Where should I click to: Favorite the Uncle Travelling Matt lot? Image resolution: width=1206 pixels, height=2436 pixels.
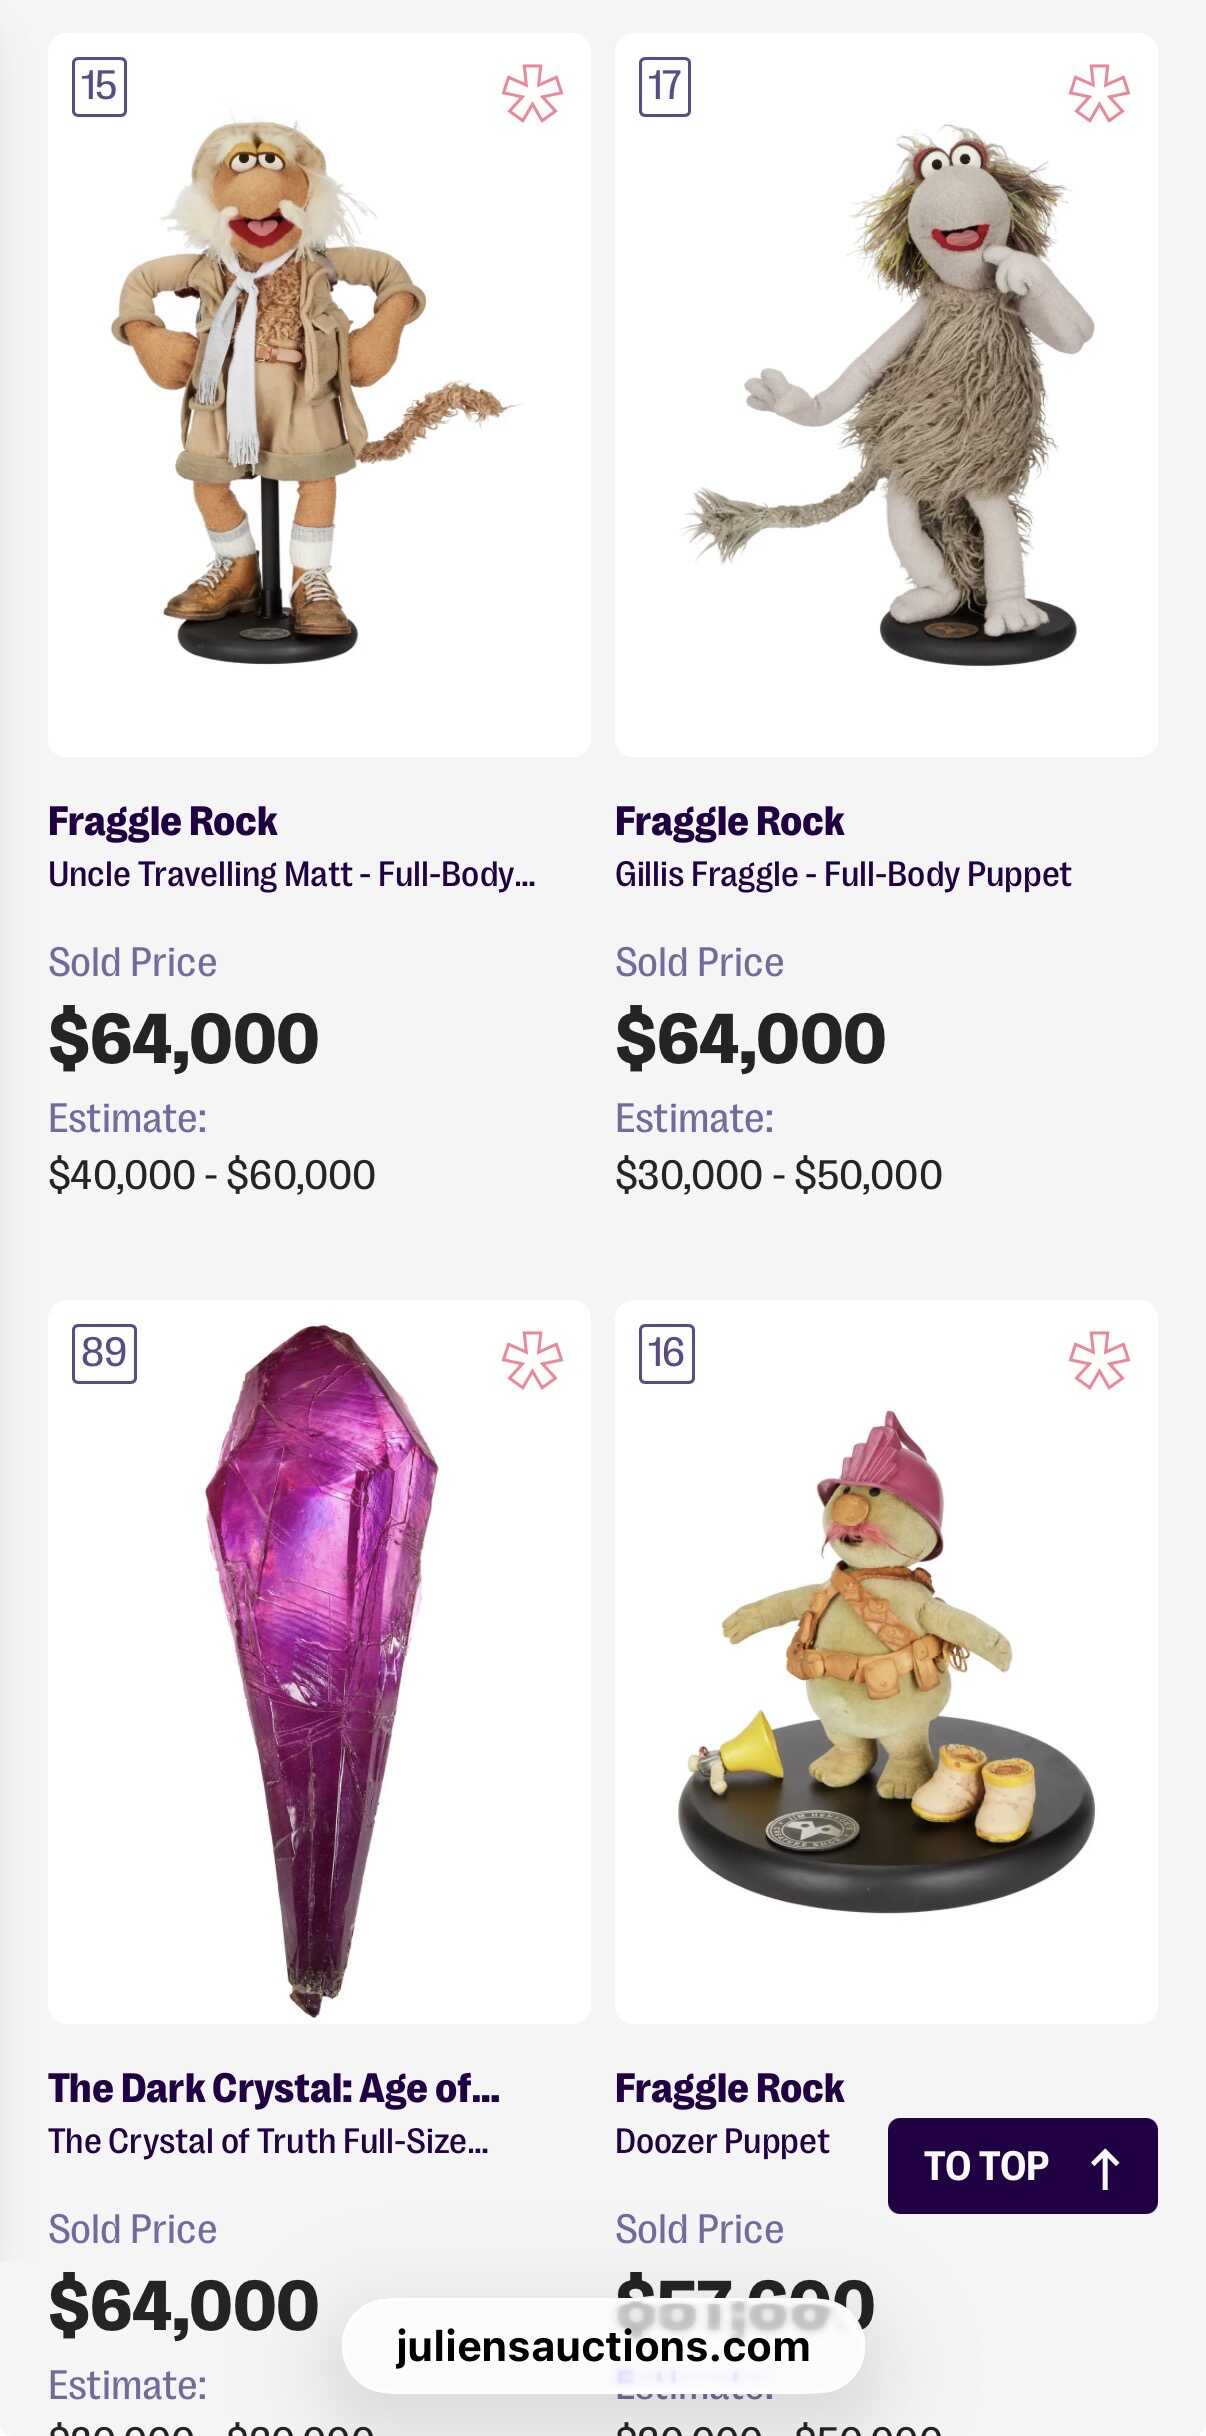[x=532, y=94]
